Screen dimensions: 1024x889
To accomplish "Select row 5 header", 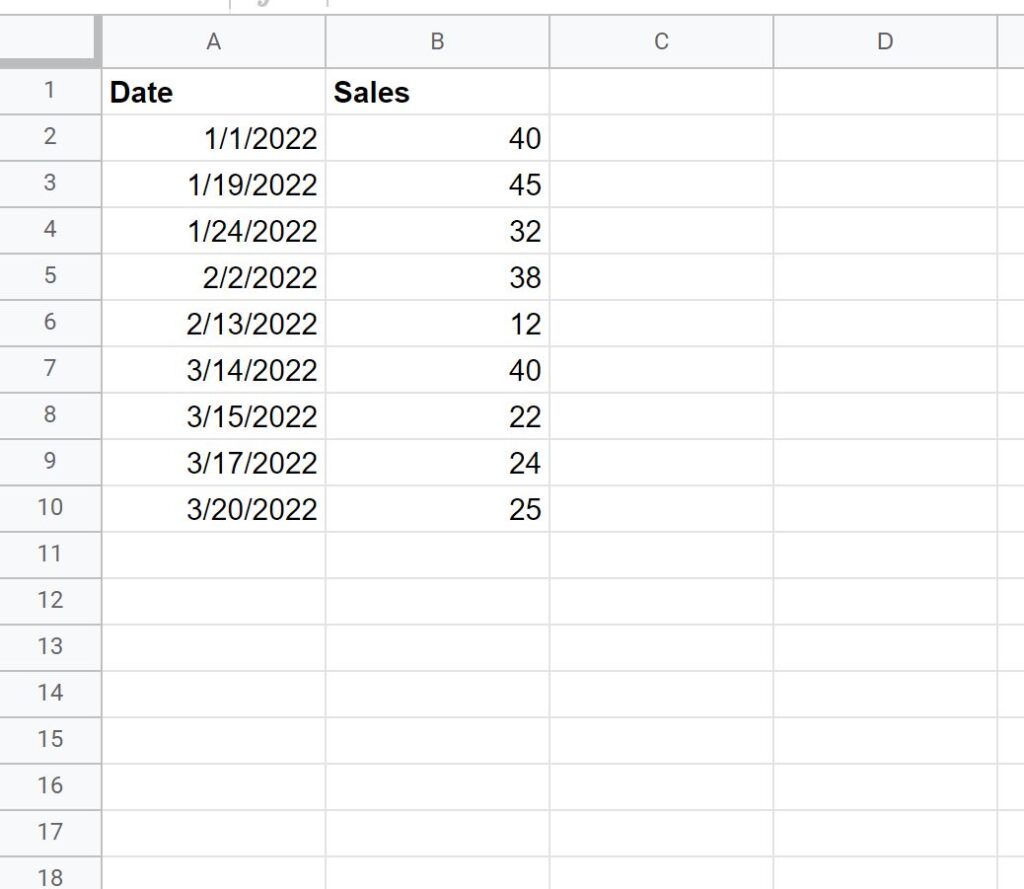I will [50, 277].
